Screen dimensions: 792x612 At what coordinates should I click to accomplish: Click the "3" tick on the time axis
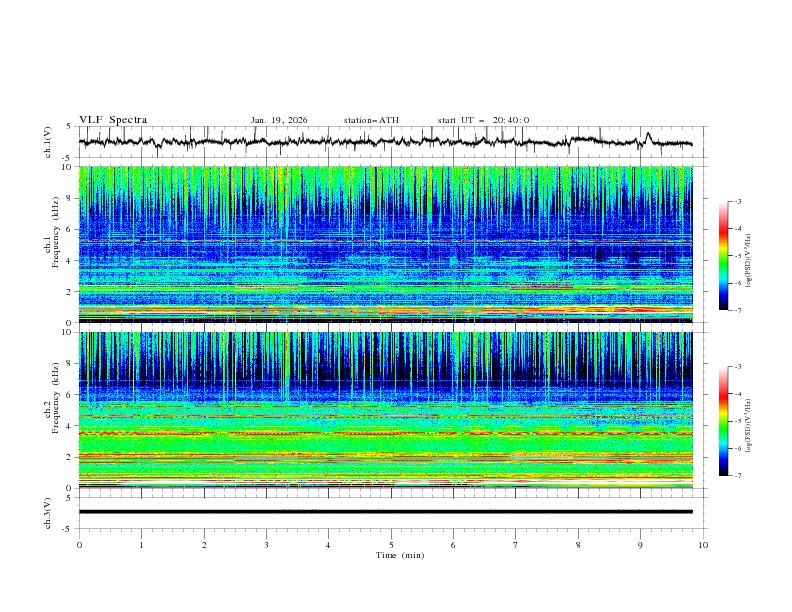(x=266, y=545)
